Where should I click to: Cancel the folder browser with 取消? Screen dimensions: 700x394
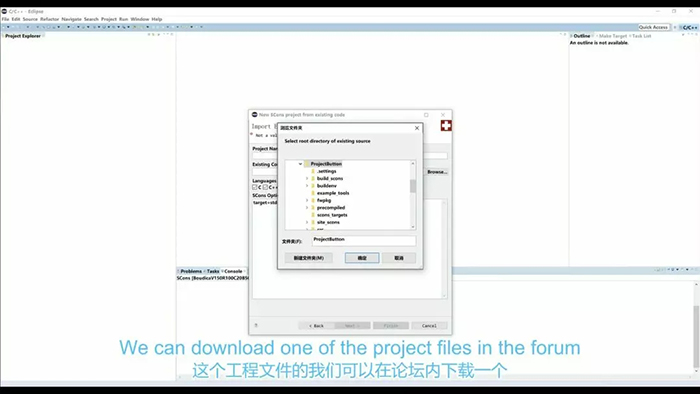tap(399, 258)
